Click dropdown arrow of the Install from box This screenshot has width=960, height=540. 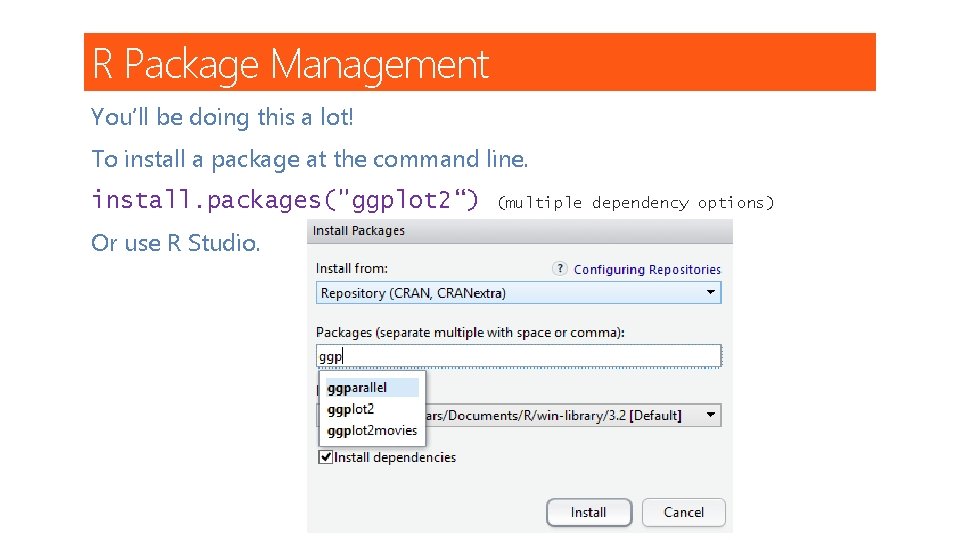(711, 293)
